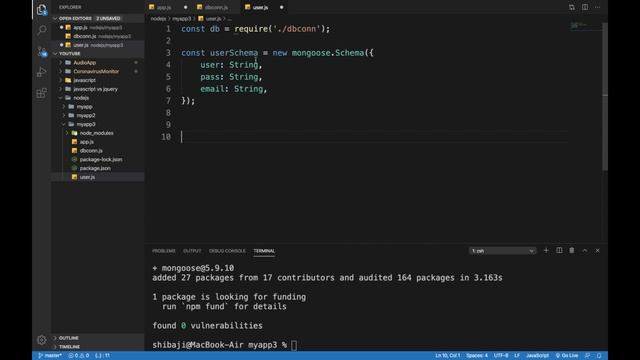The height and width of the screenshot is (360, 640).
Task: Open the terminal shell selector dropdown
Action: click(502, 251)
